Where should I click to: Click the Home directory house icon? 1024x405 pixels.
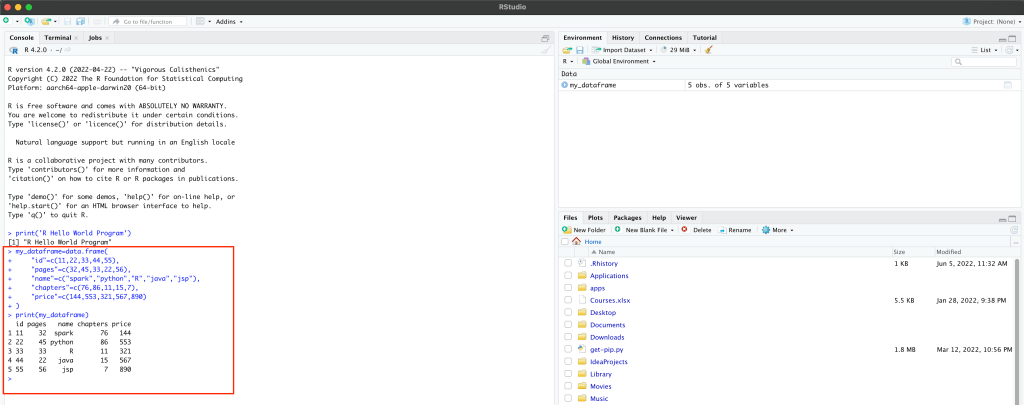pyautogui.click(x=576, y=241)
